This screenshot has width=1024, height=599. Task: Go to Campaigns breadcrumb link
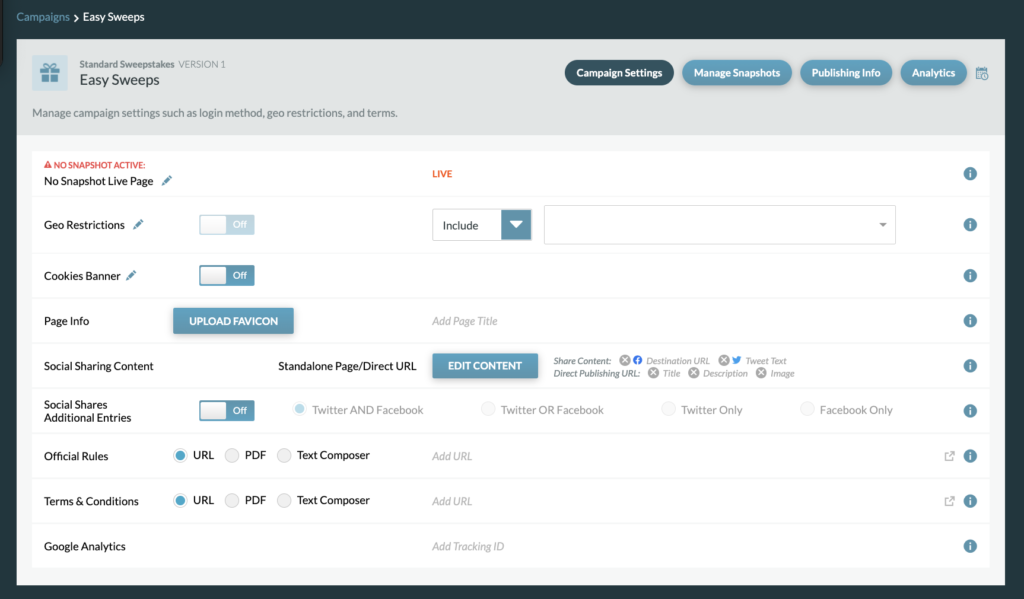click(x=43, y=17)
